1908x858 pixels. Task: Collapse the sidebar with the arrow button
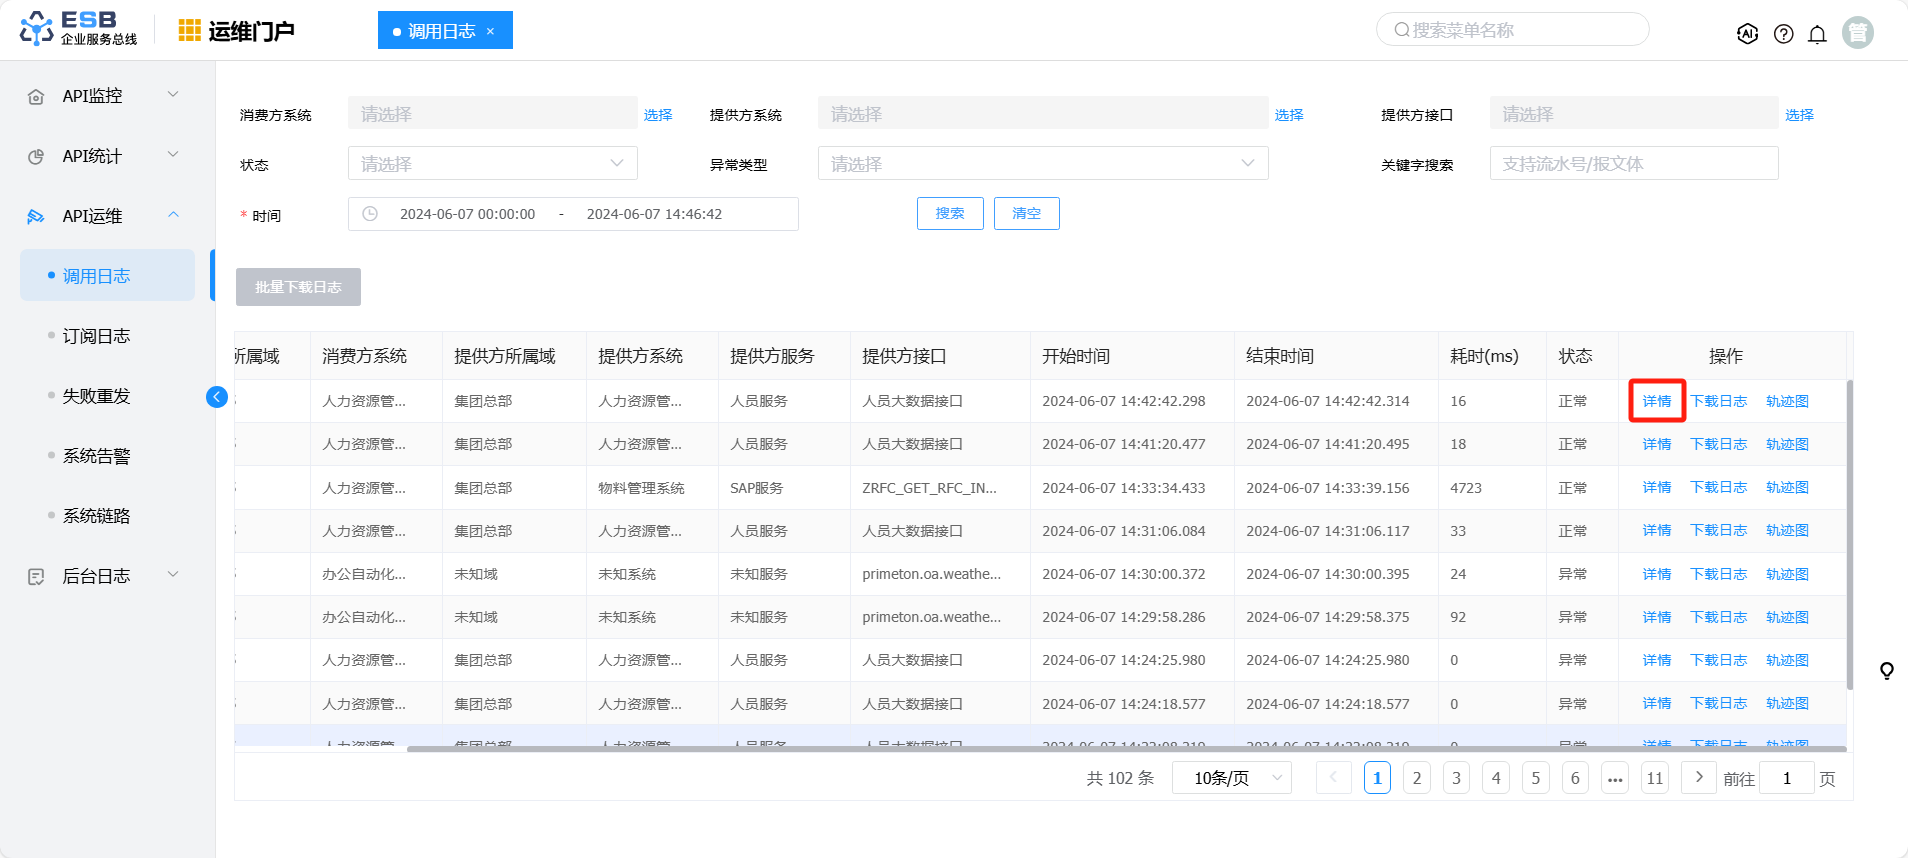(x=216, y=397)
